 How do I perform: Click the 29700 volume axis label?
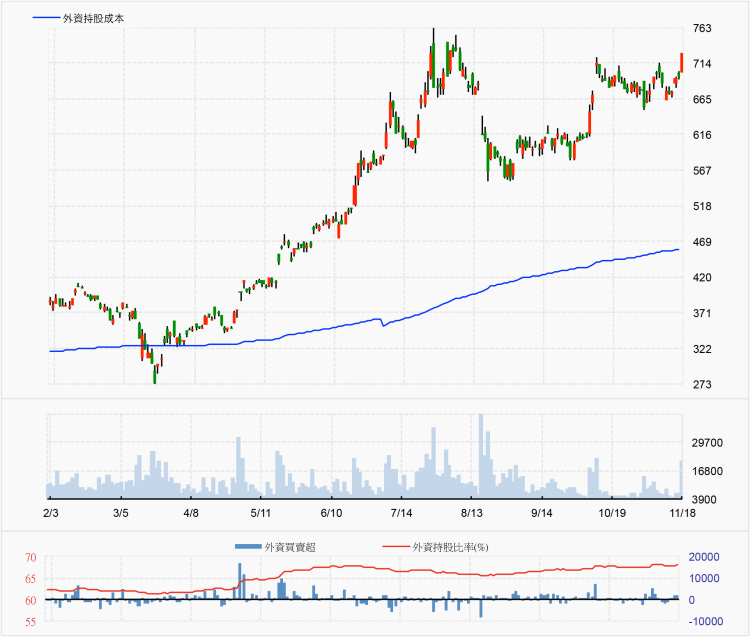pos(707,442)
